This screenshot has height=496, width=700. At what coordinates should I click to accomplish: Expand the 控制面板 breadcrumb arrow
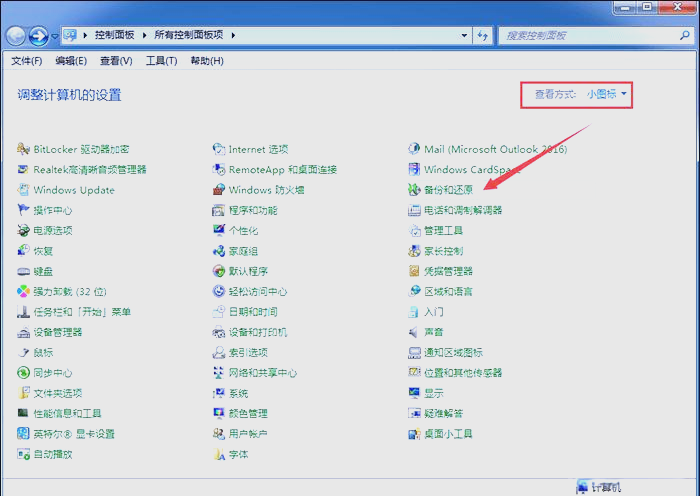[x=149, y=36]
